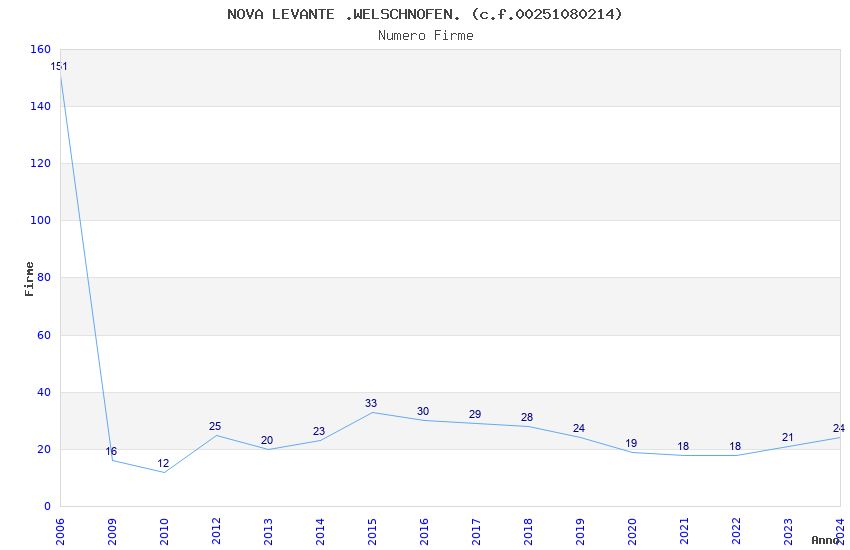Select the 151 data label

point(59,67)
